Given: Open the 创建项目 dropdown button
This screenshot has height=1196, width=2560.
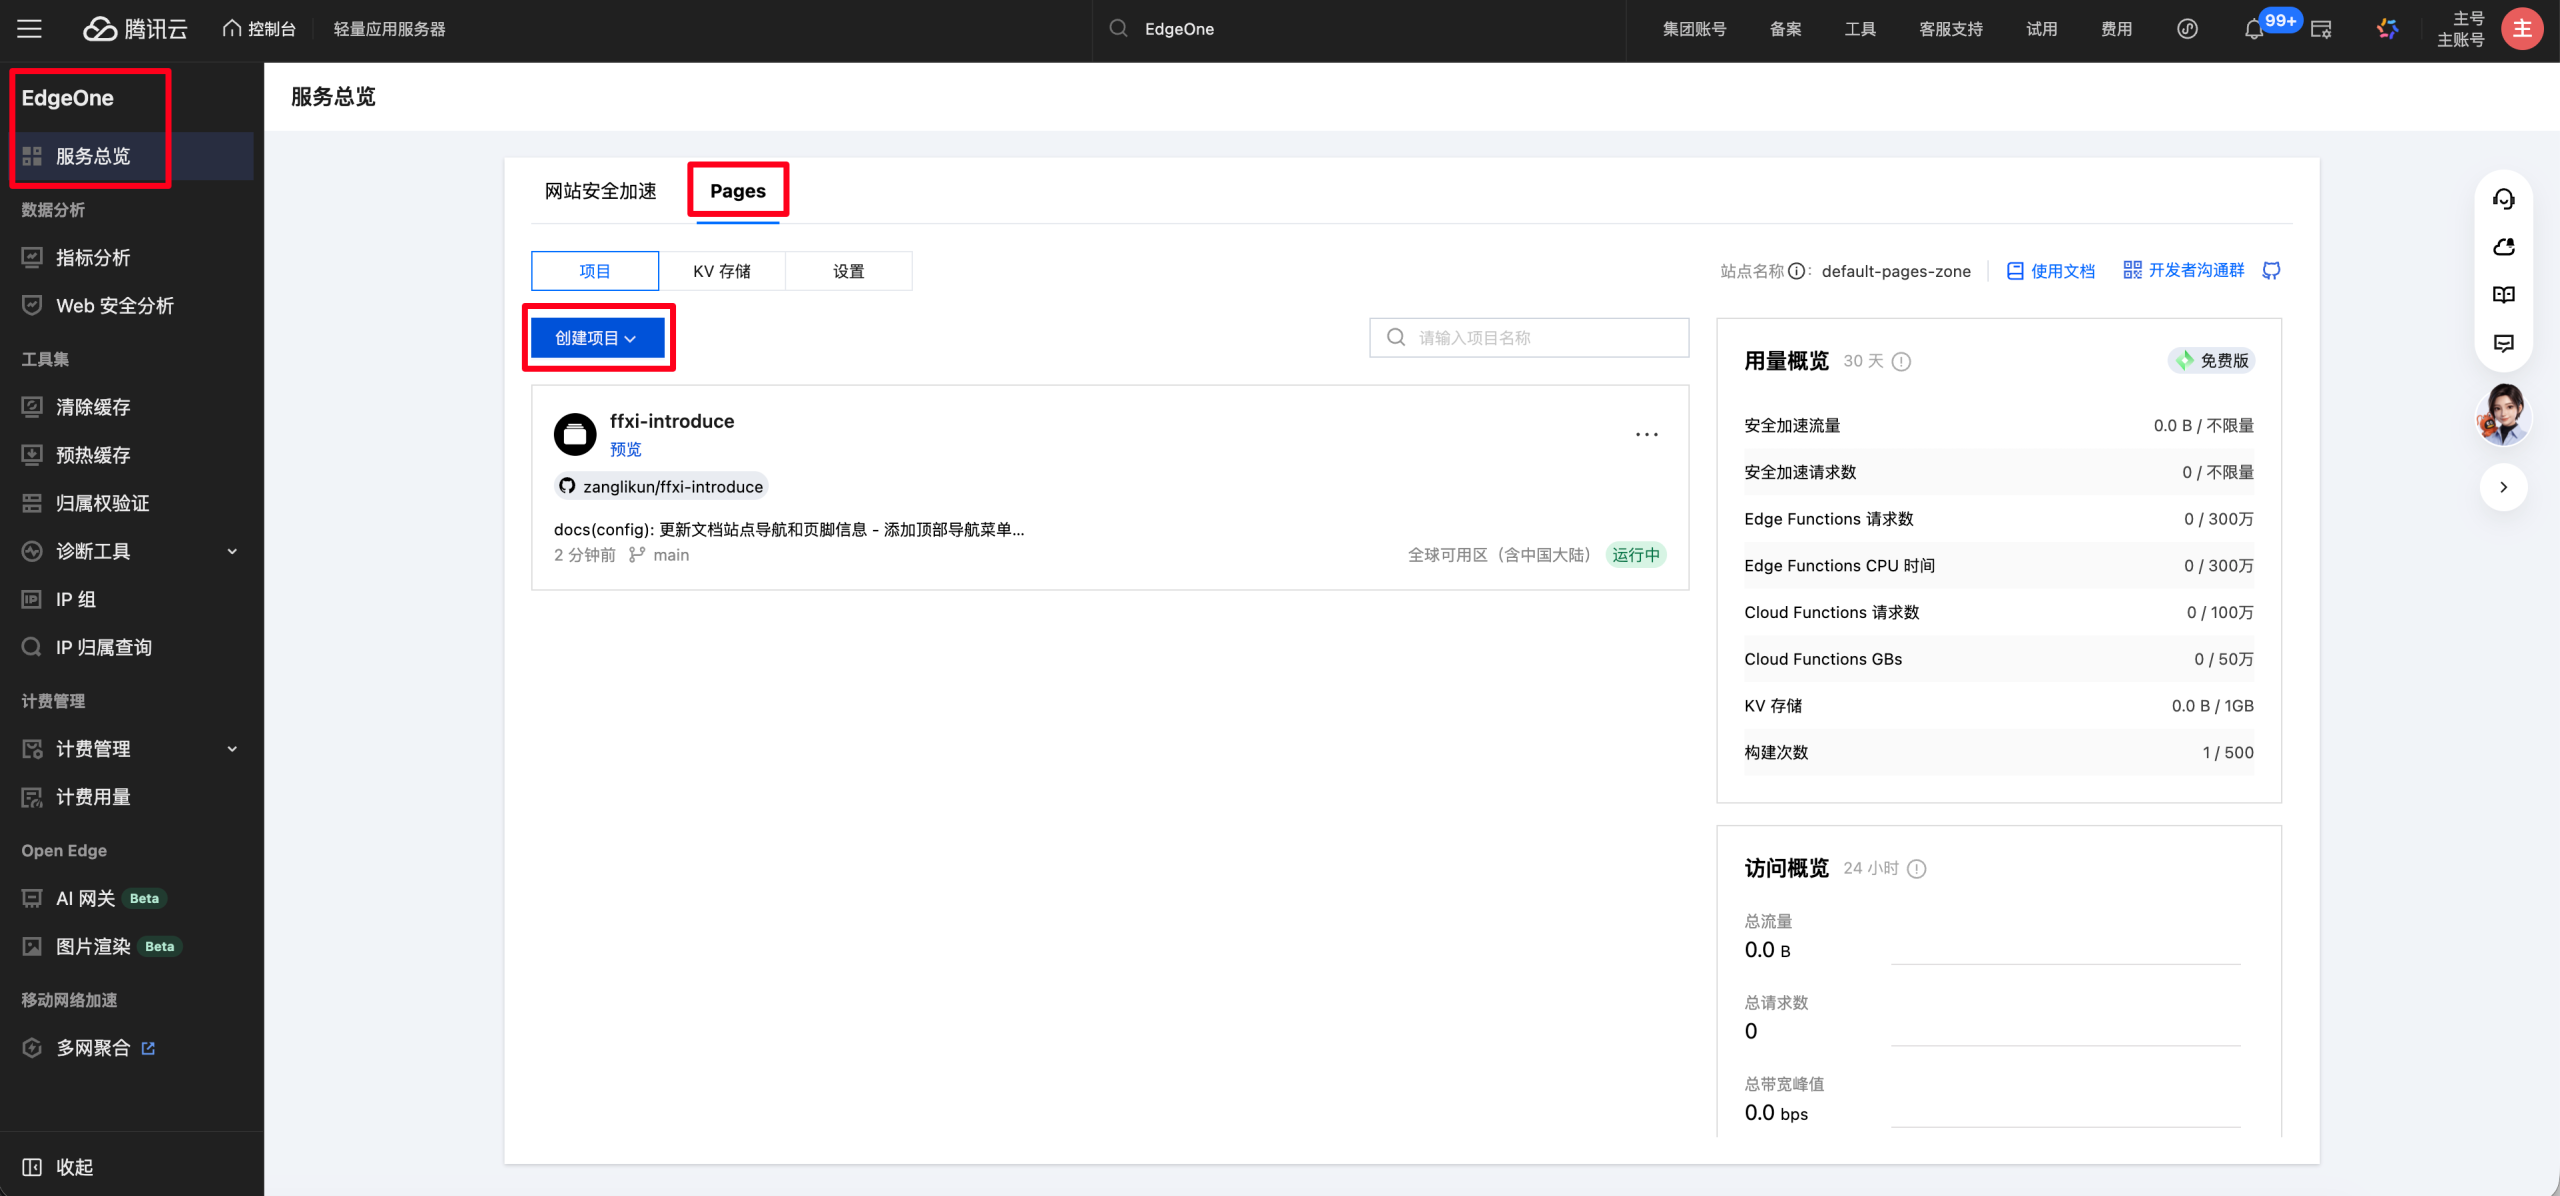Looking at the screenshot, I should (x=597, y=338).
